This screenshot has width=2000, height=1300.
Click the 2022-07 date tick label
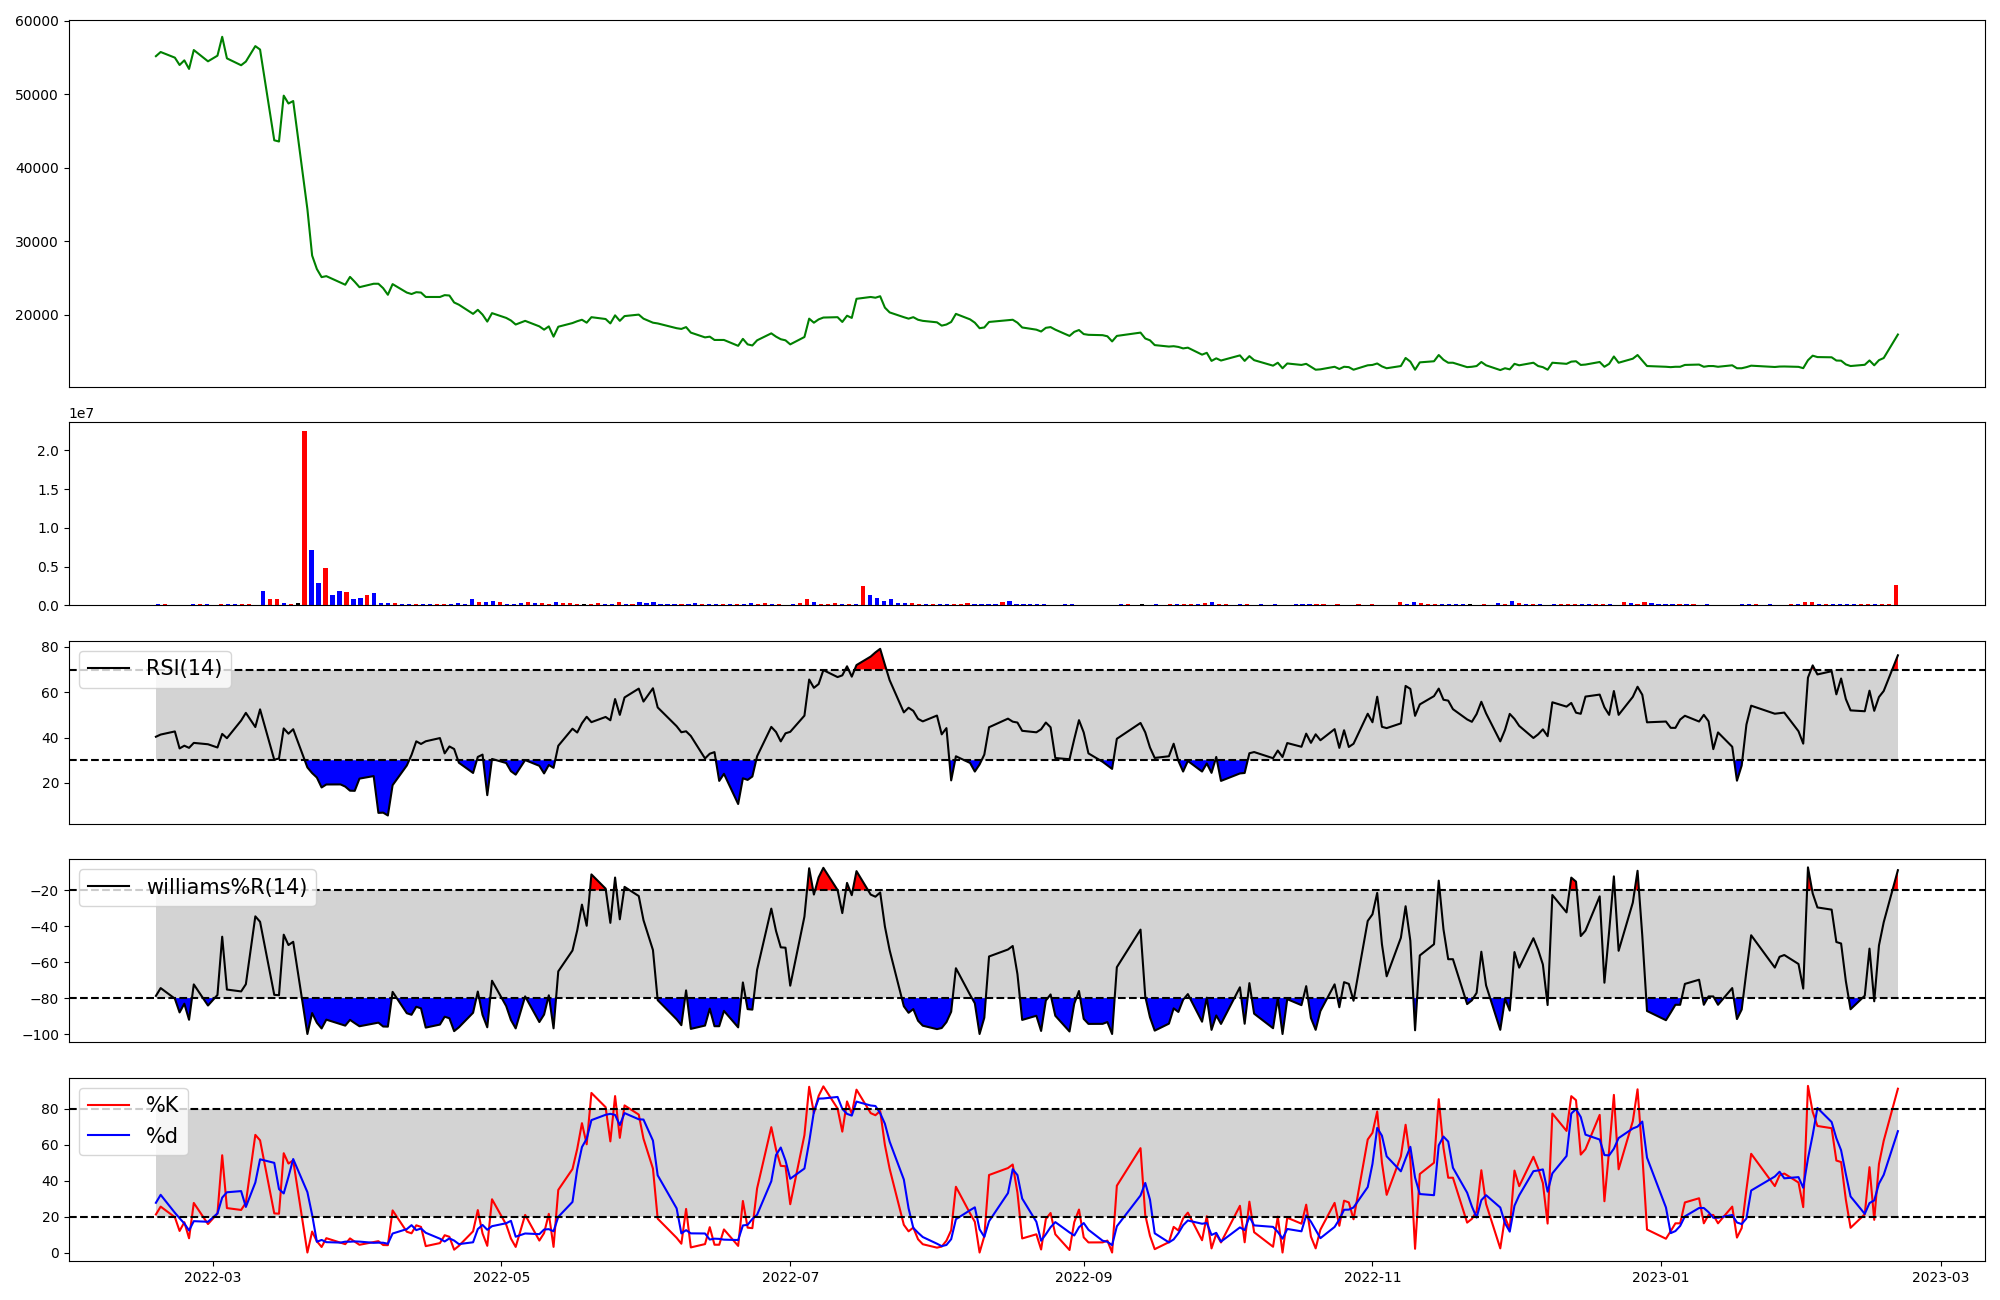click(791, 1277)
